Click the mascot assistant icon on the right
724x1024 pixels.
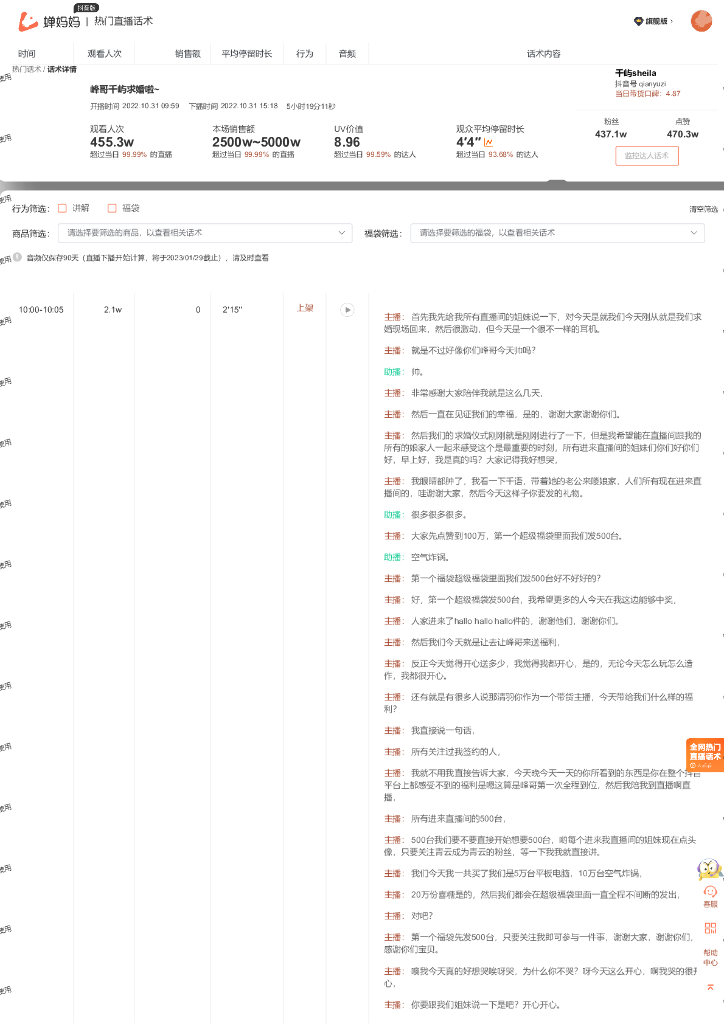pos(710,869)
